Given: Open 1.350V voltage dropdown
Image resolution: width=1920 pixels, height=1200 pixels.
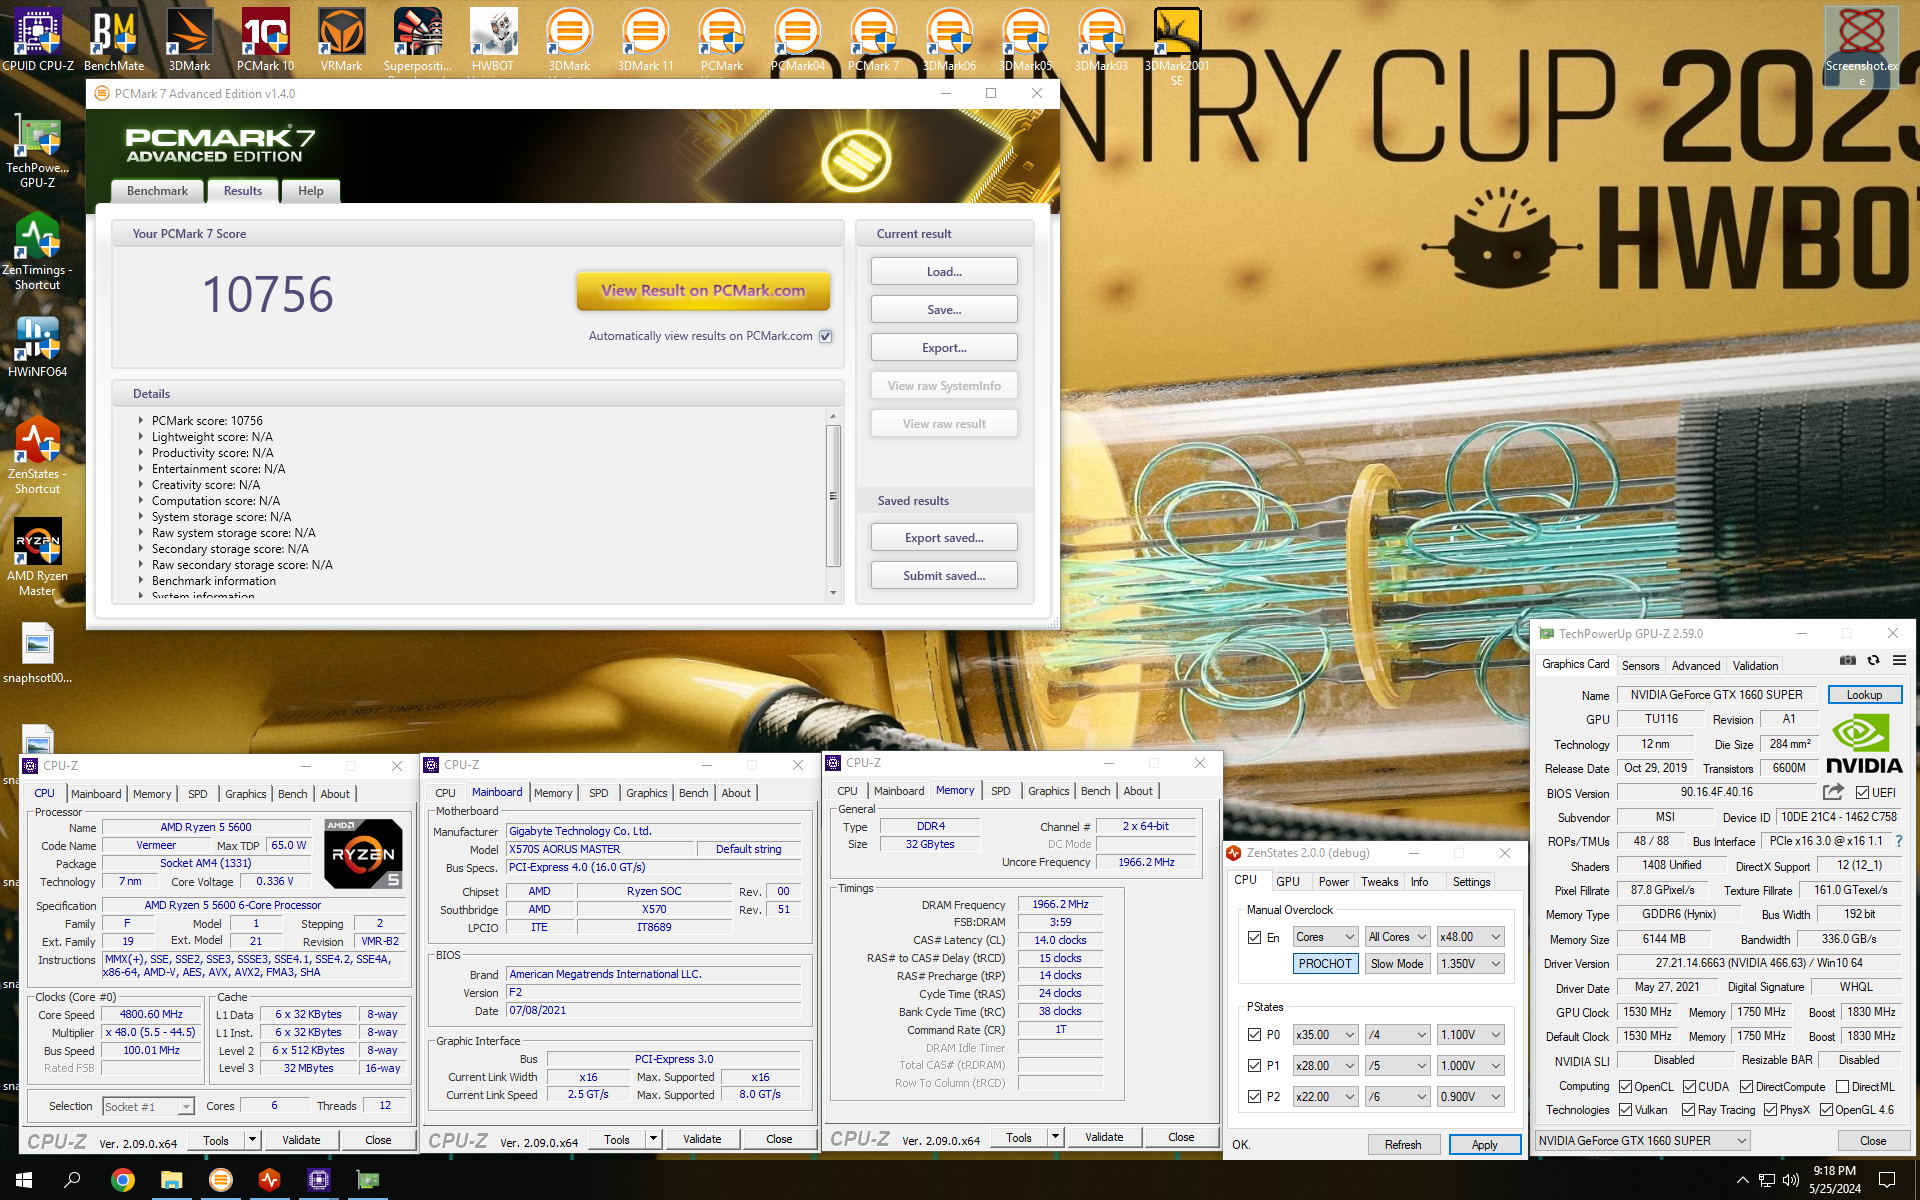Looking at the screenshot, I should click(x=1470, y=964).
